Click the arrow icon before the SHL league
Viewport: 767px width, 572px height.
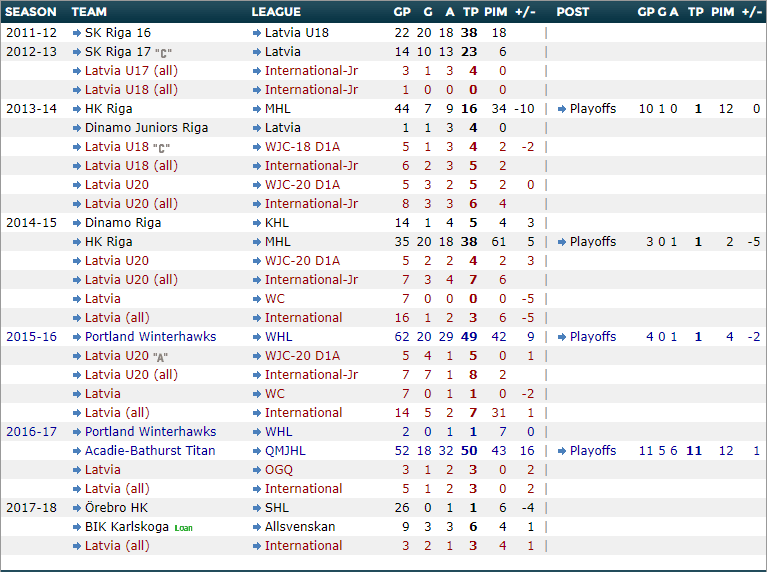click(256, 508)
